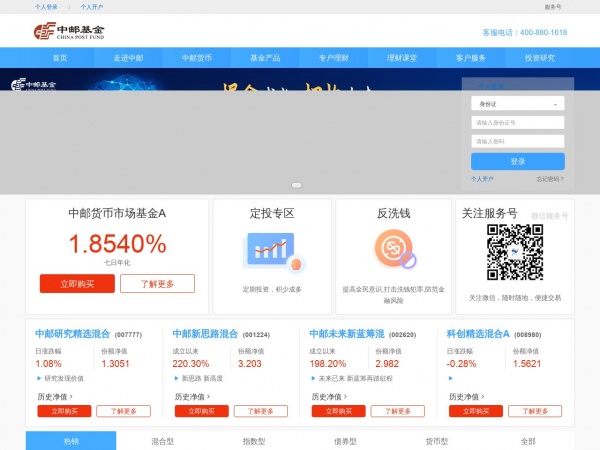Screen dimensions: 600x450
Task: Open the 理财课堂 menu
Action: (402, 58)
